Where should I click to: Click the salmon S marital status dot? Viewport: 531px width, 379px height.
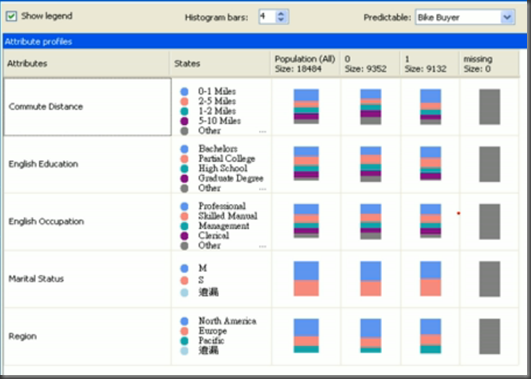[184, 280]
